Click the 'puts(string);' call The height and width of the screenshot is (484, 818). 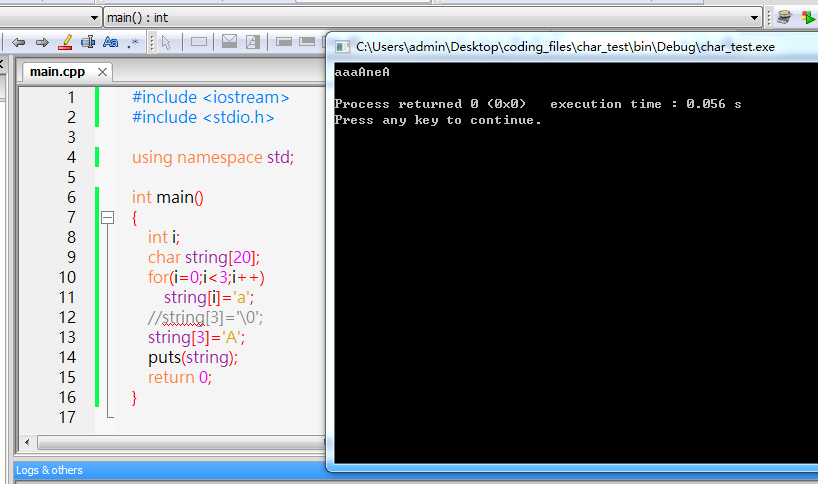tap(193, 357)
